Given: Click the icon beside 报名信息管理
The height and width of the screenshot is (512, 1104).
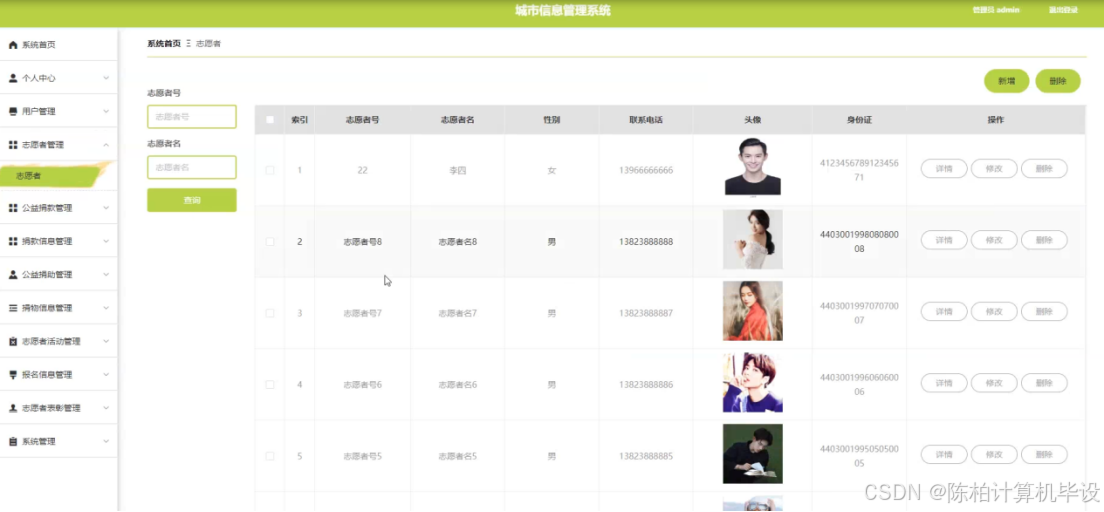Looking at the screenshot, I should click(13, 375).
